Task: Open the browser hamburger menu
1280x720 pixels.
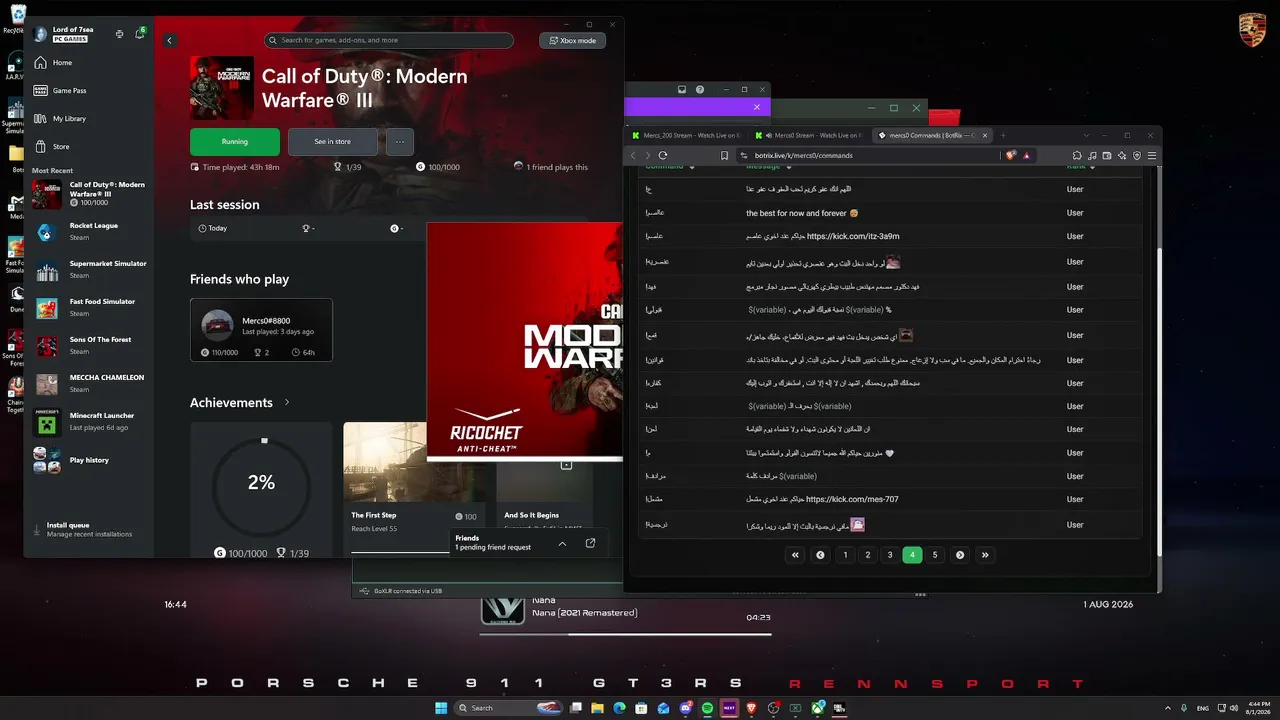Action: pos(1152,155)
